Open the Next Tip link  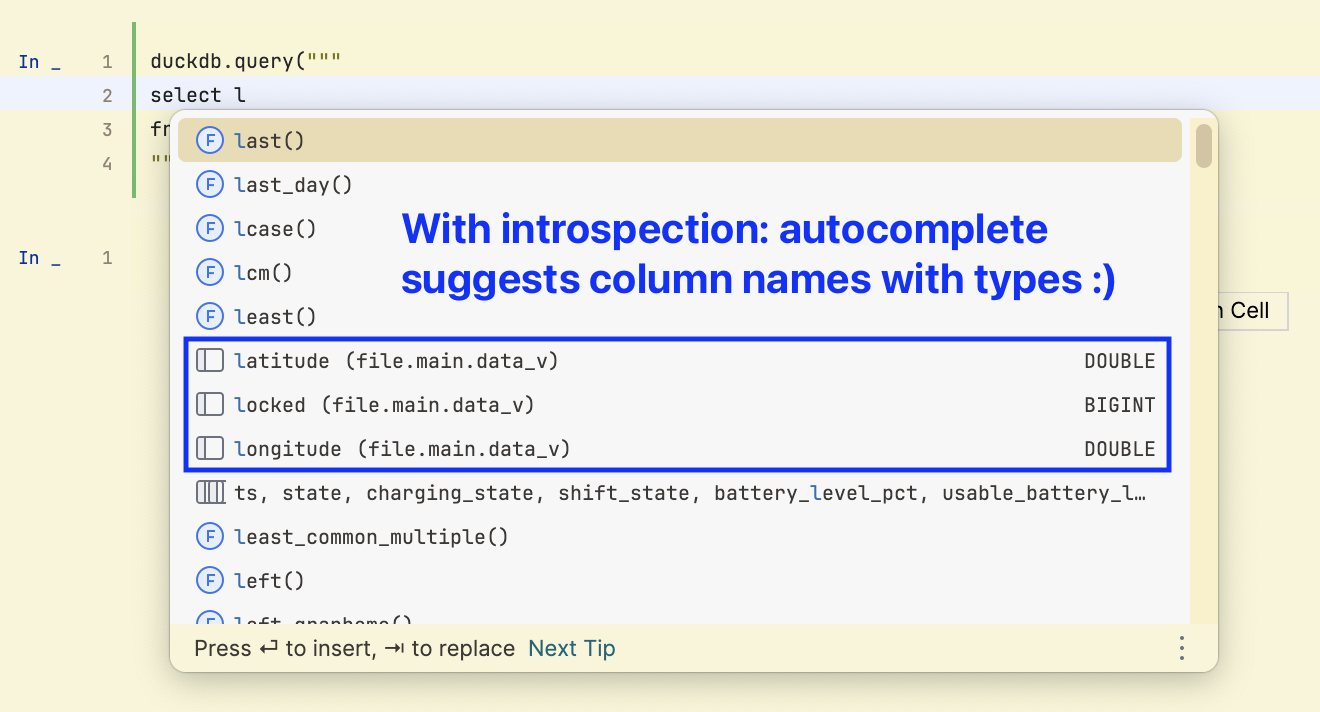point(572,649)
